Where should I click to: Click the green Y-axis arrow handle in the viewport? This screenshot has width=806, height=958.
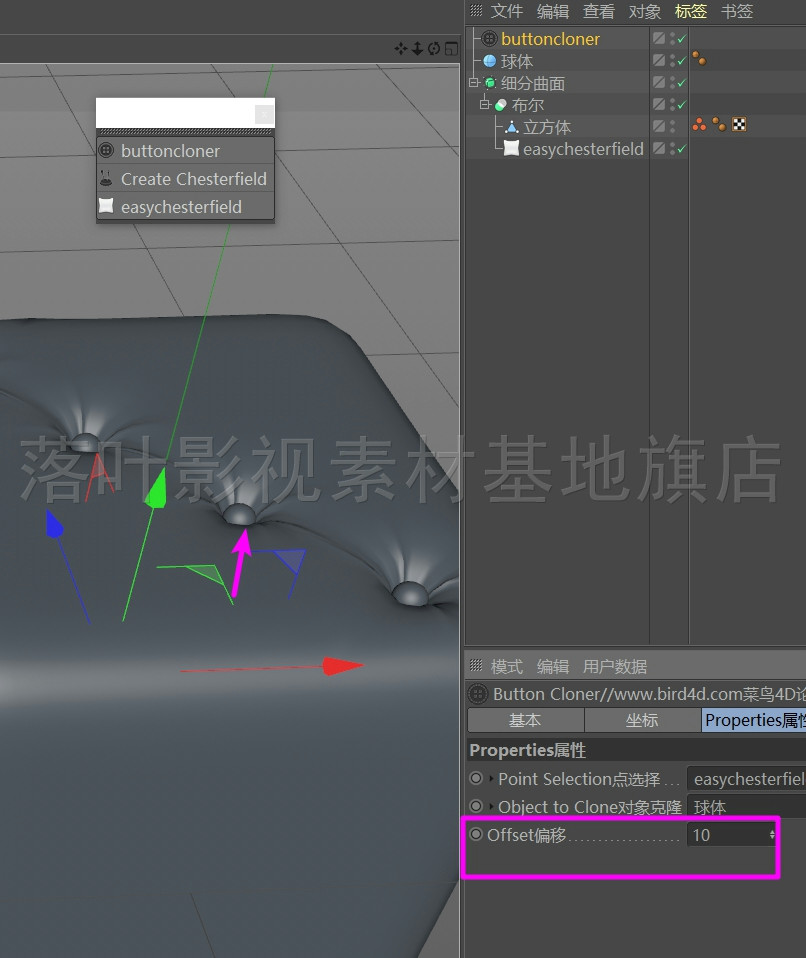(156, 489)
